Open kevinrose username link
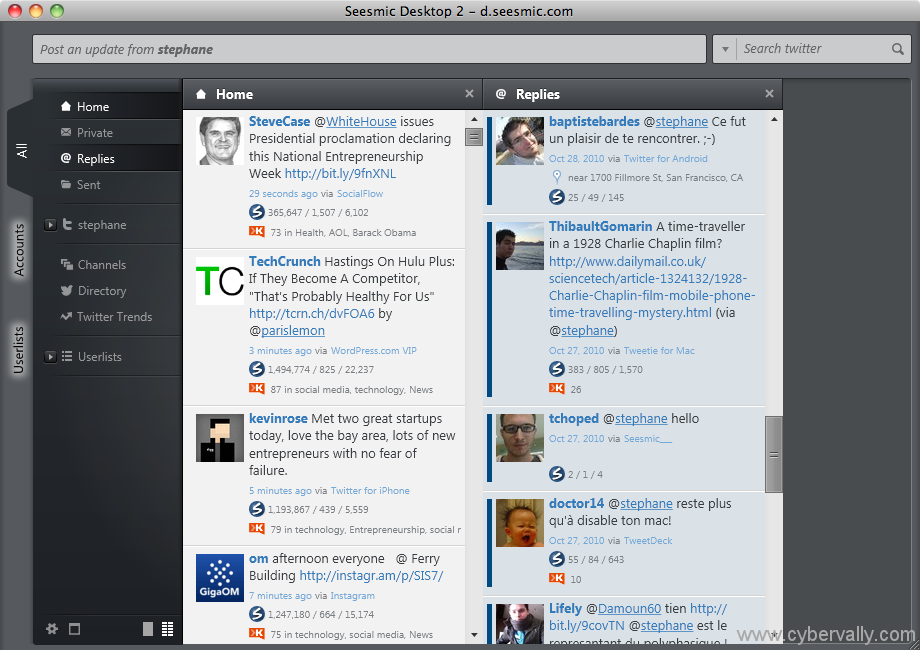Image resolution: width=920 pixels, height=650 pixels. [x=278, y=418]
